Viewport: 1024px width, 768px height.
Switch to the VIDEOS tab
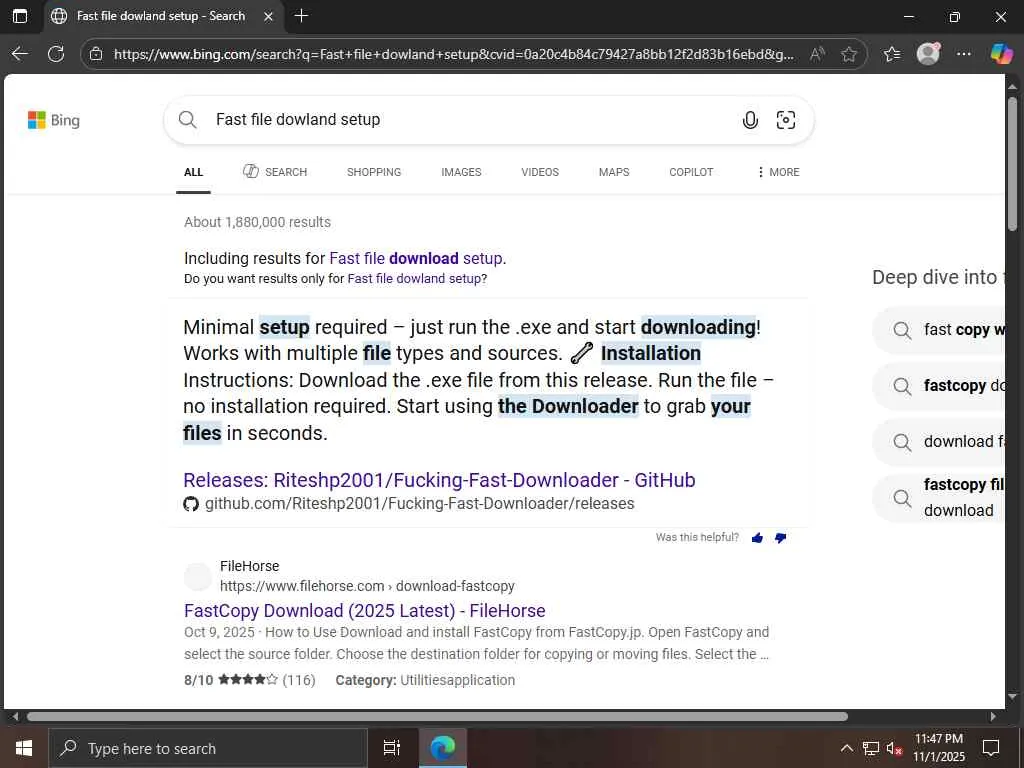(540, 172)
